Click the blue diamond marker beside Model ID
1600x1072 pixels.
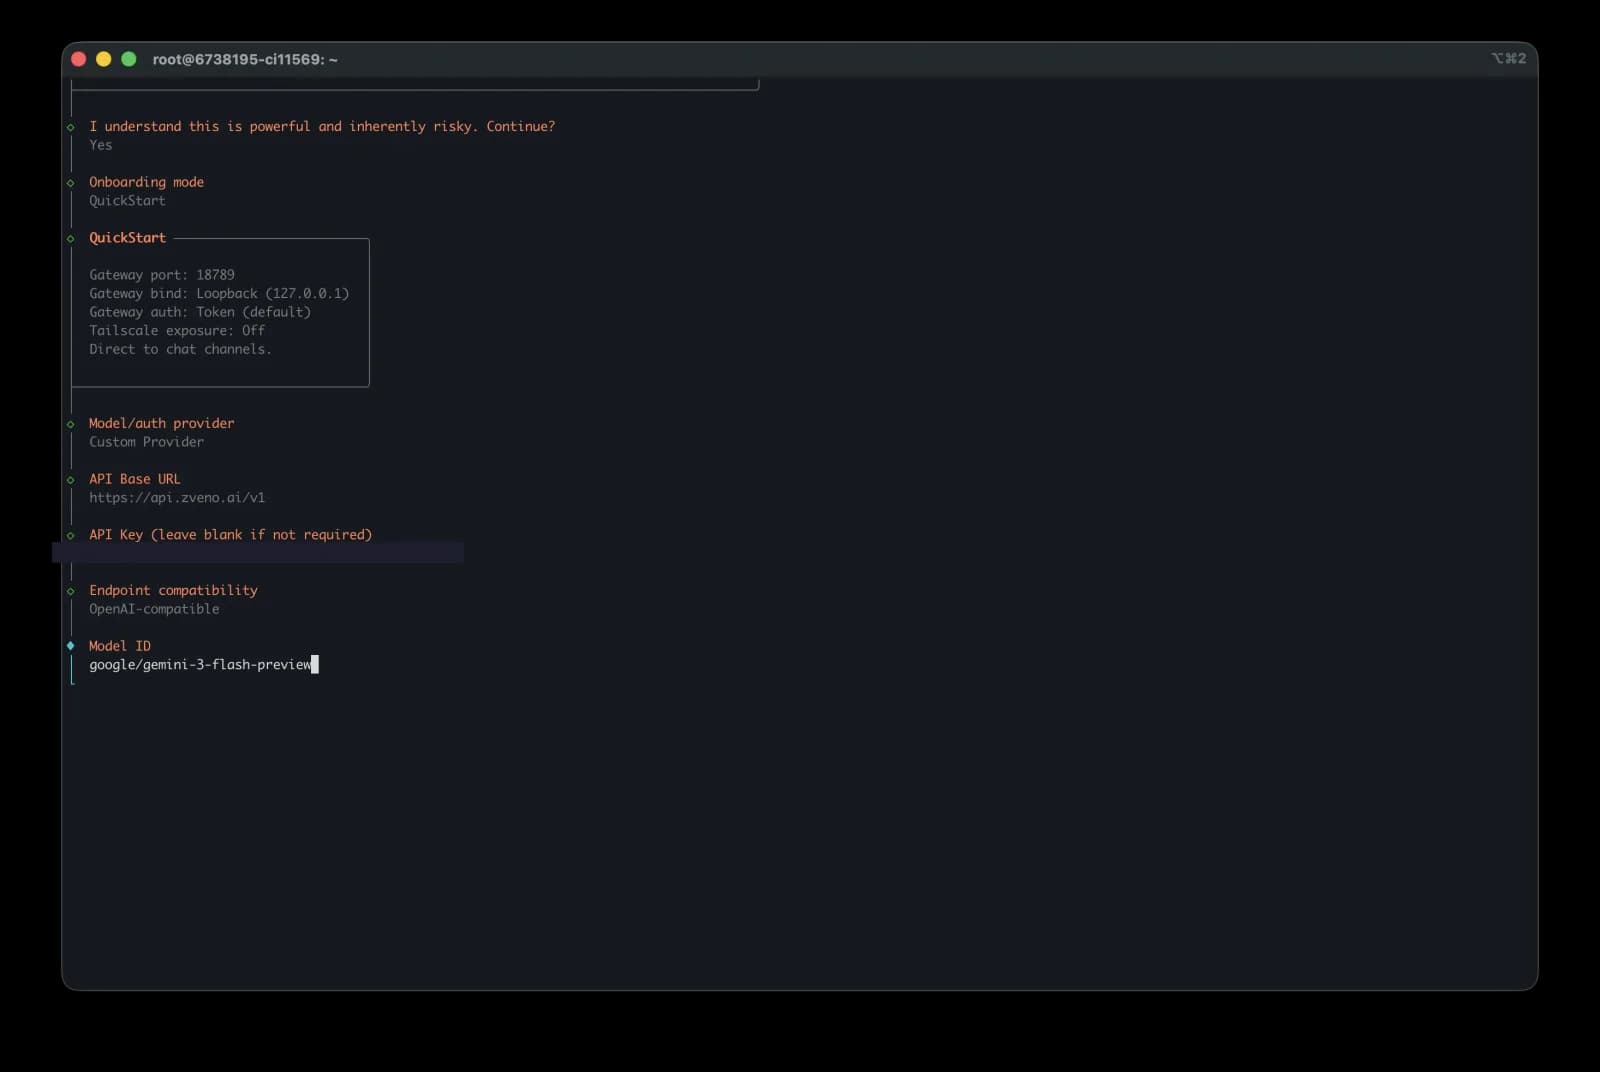71,646
